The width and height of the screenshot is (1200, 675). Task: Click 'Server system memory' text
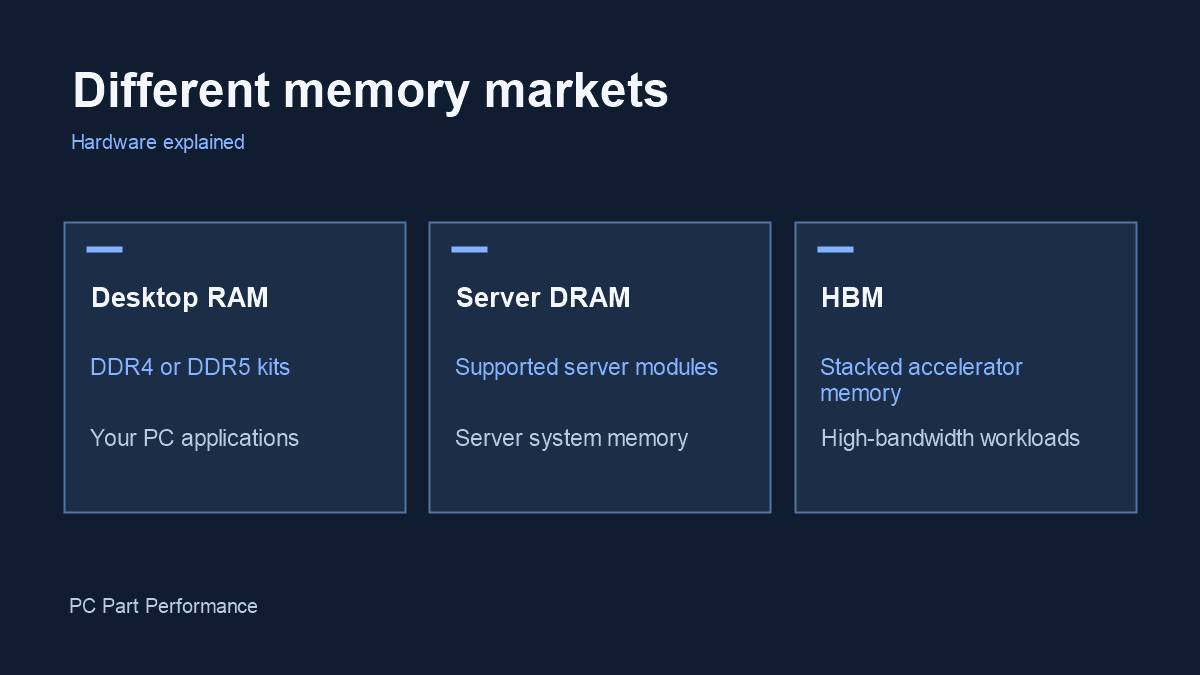pyautogui.click(x=571, y=438)
